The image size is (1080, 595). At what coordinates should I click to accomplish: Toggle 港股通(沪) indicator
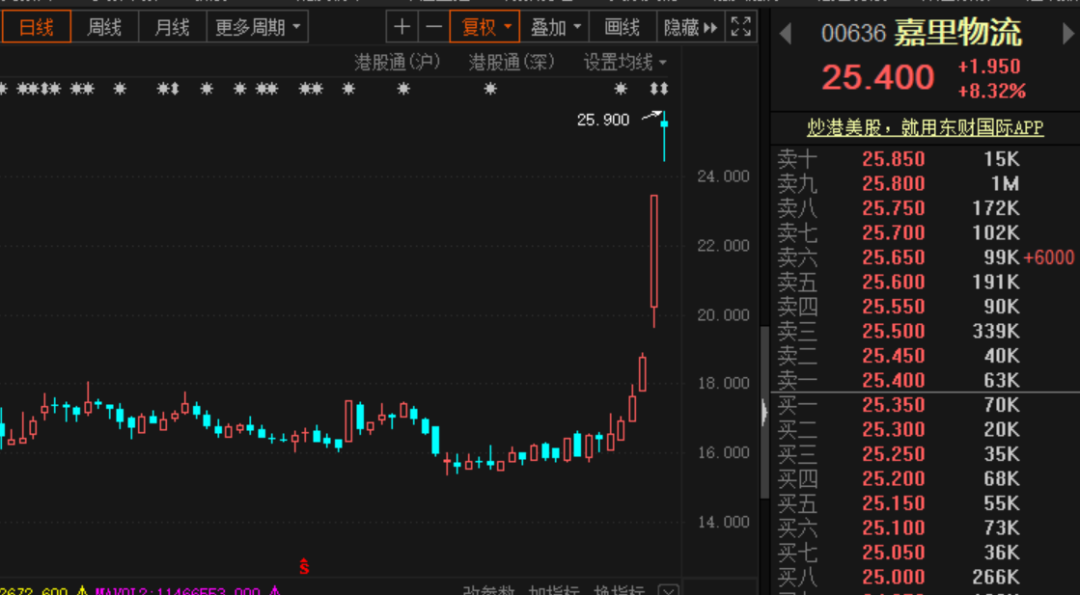tap(397, 63)
